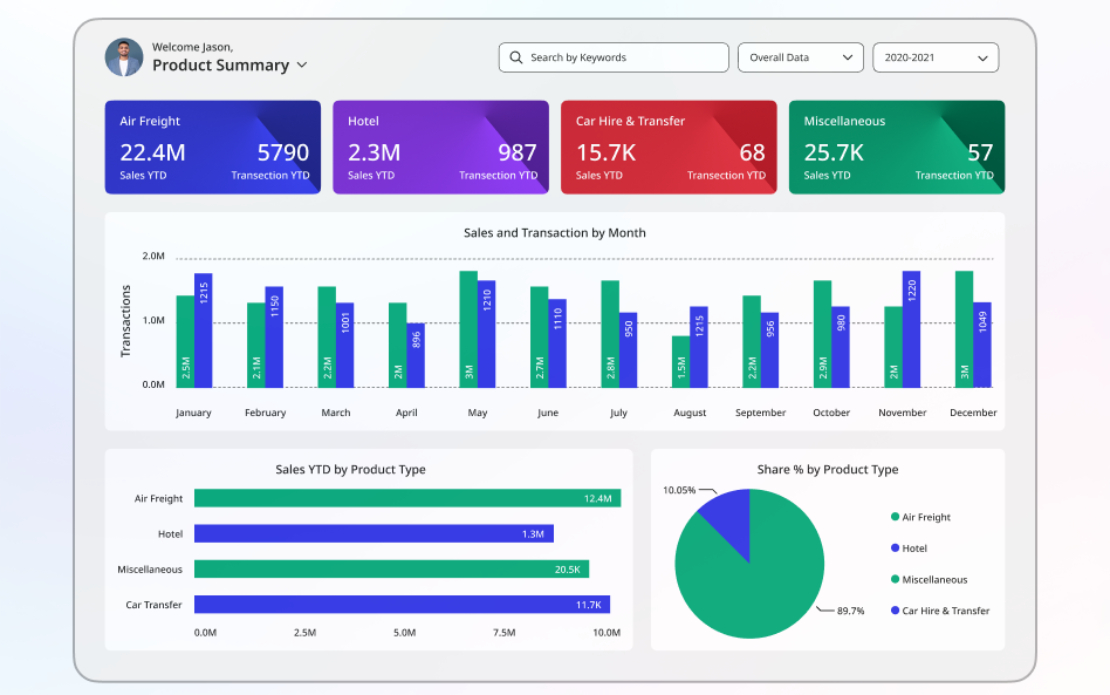Click the February blue 1150 bar
This screenshot has height=695, width=1110.
tap(274, 337)
